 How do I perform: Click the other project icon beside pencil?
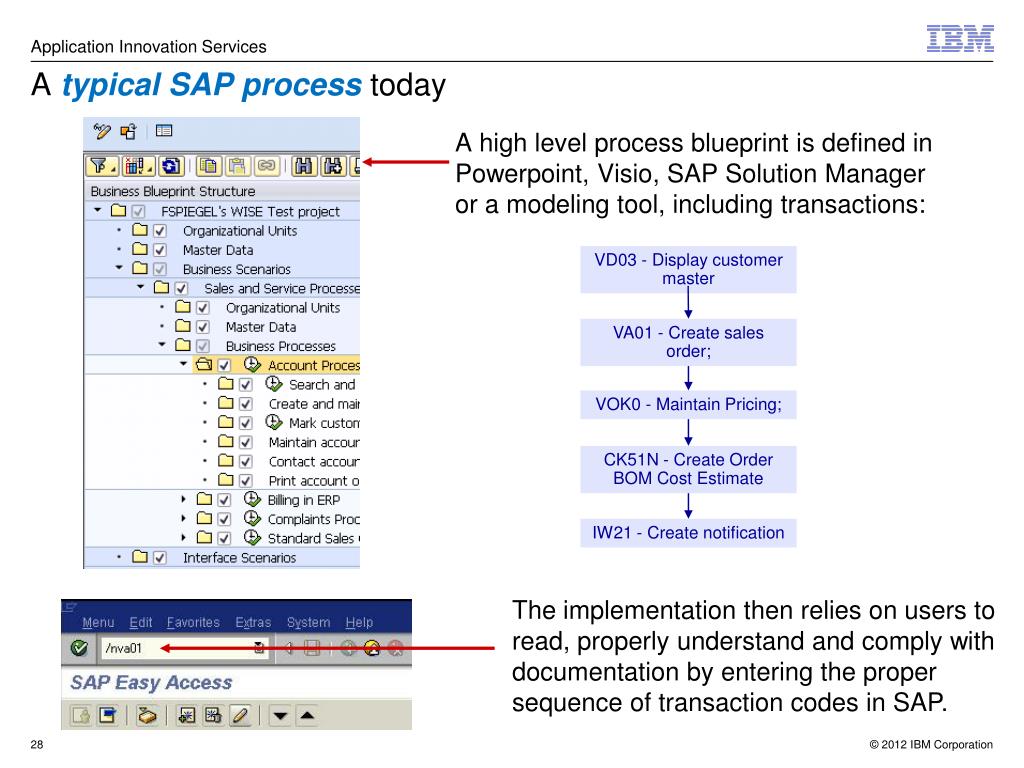pos(129,131)
